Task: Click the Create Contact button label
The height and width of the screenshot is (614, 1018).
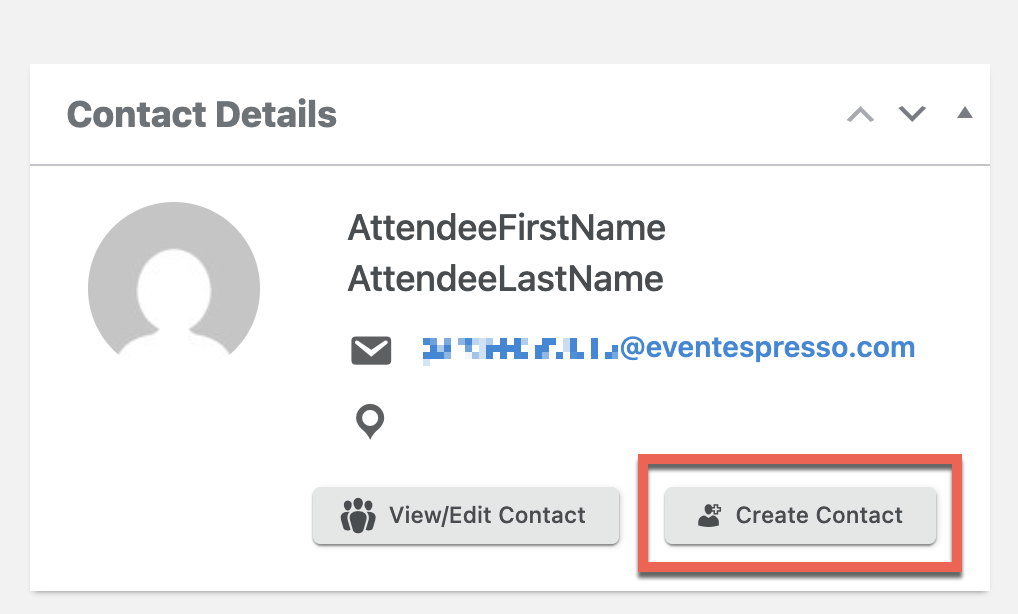Action: [x=819, y=515]
